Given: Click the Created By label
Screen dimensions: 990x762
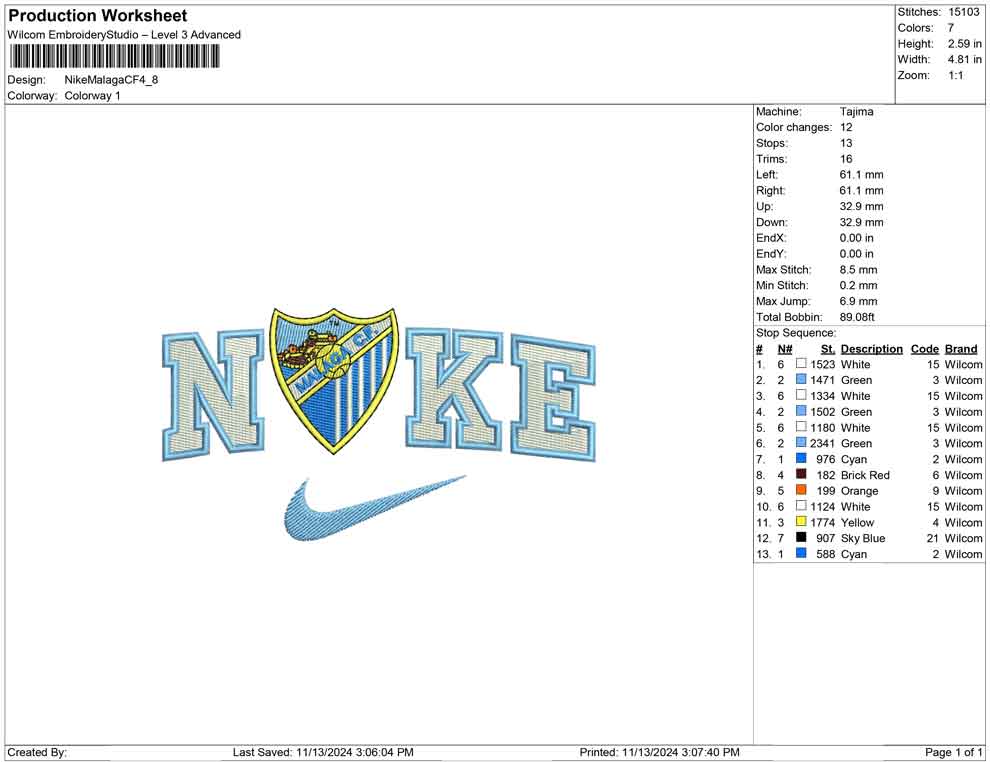Looking at the screenshot, I should [37, 752].
